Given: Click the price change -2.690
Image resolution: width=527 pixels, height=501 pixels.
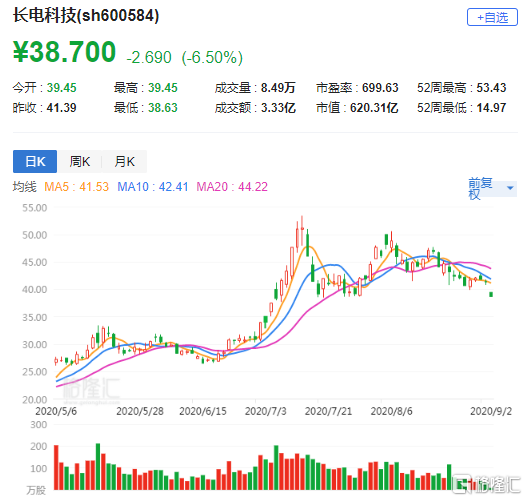Looking at the screenshot, I should click(149, 57).
